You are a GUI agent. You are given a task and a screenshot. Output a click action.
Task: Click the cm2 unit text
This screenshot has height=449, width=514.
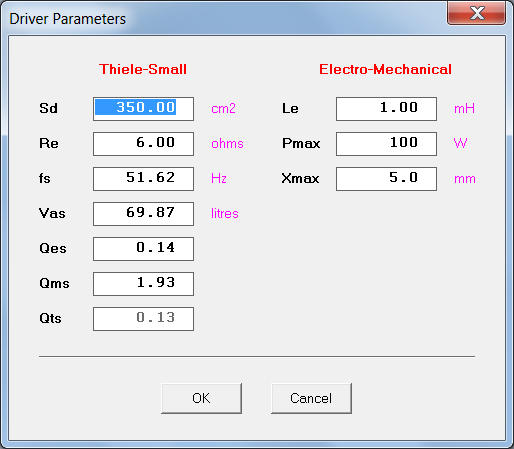tap(223, 109)
